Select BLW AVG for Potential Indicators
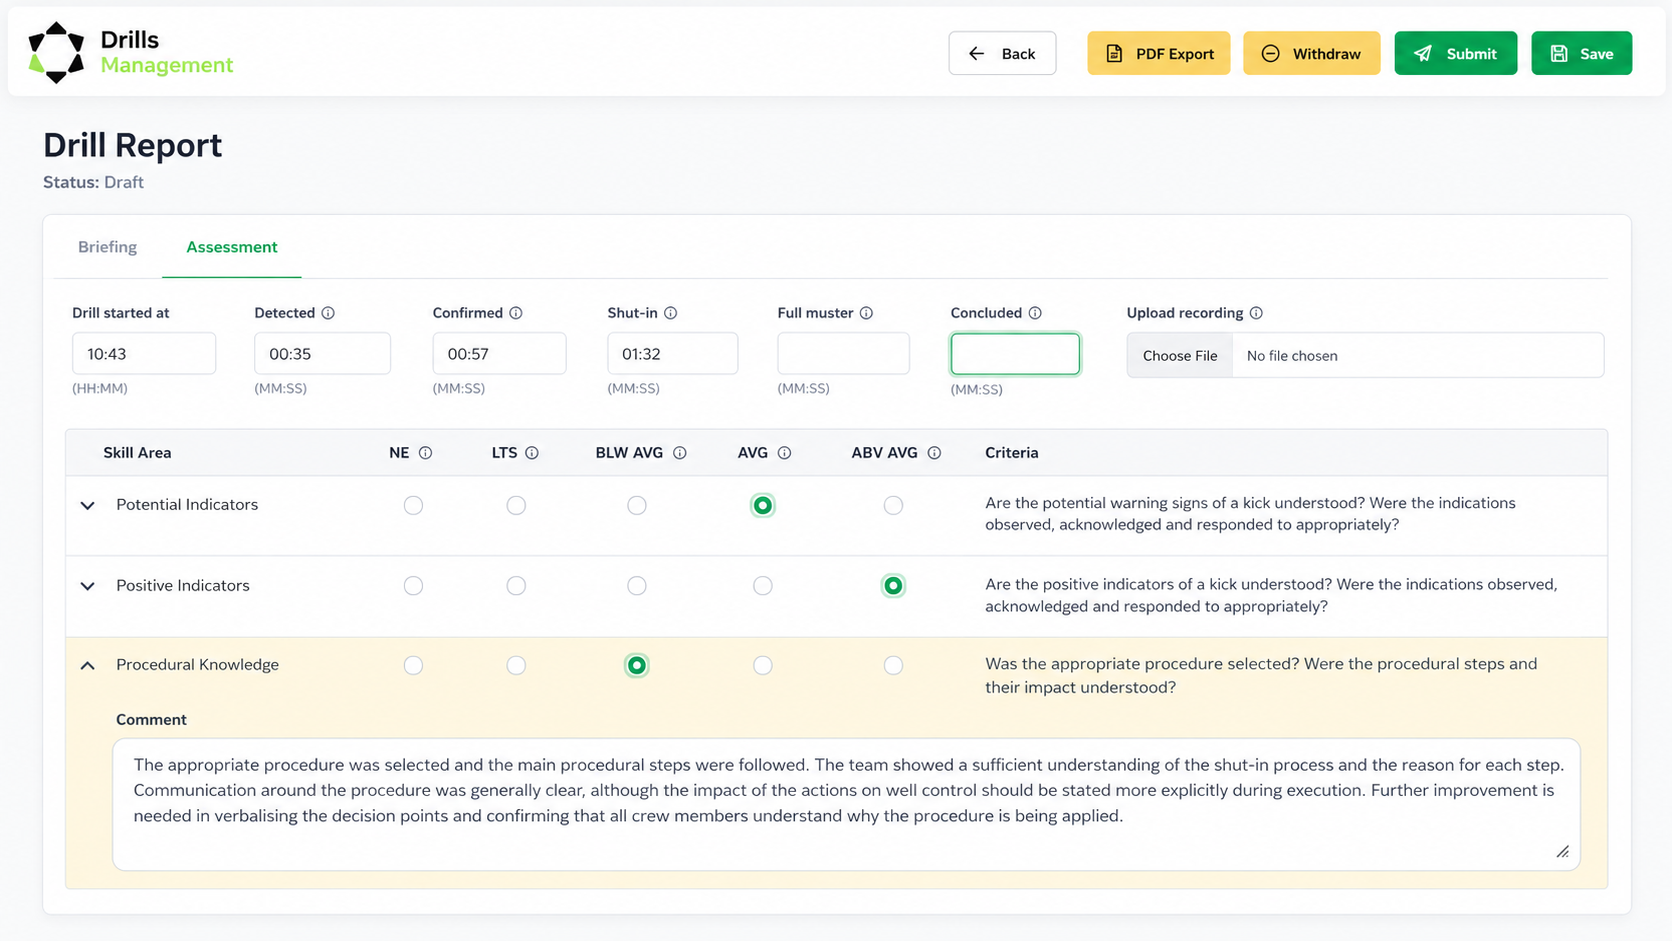The width and height of the screenshot is (1672, 941). click(x=637, y=505)
